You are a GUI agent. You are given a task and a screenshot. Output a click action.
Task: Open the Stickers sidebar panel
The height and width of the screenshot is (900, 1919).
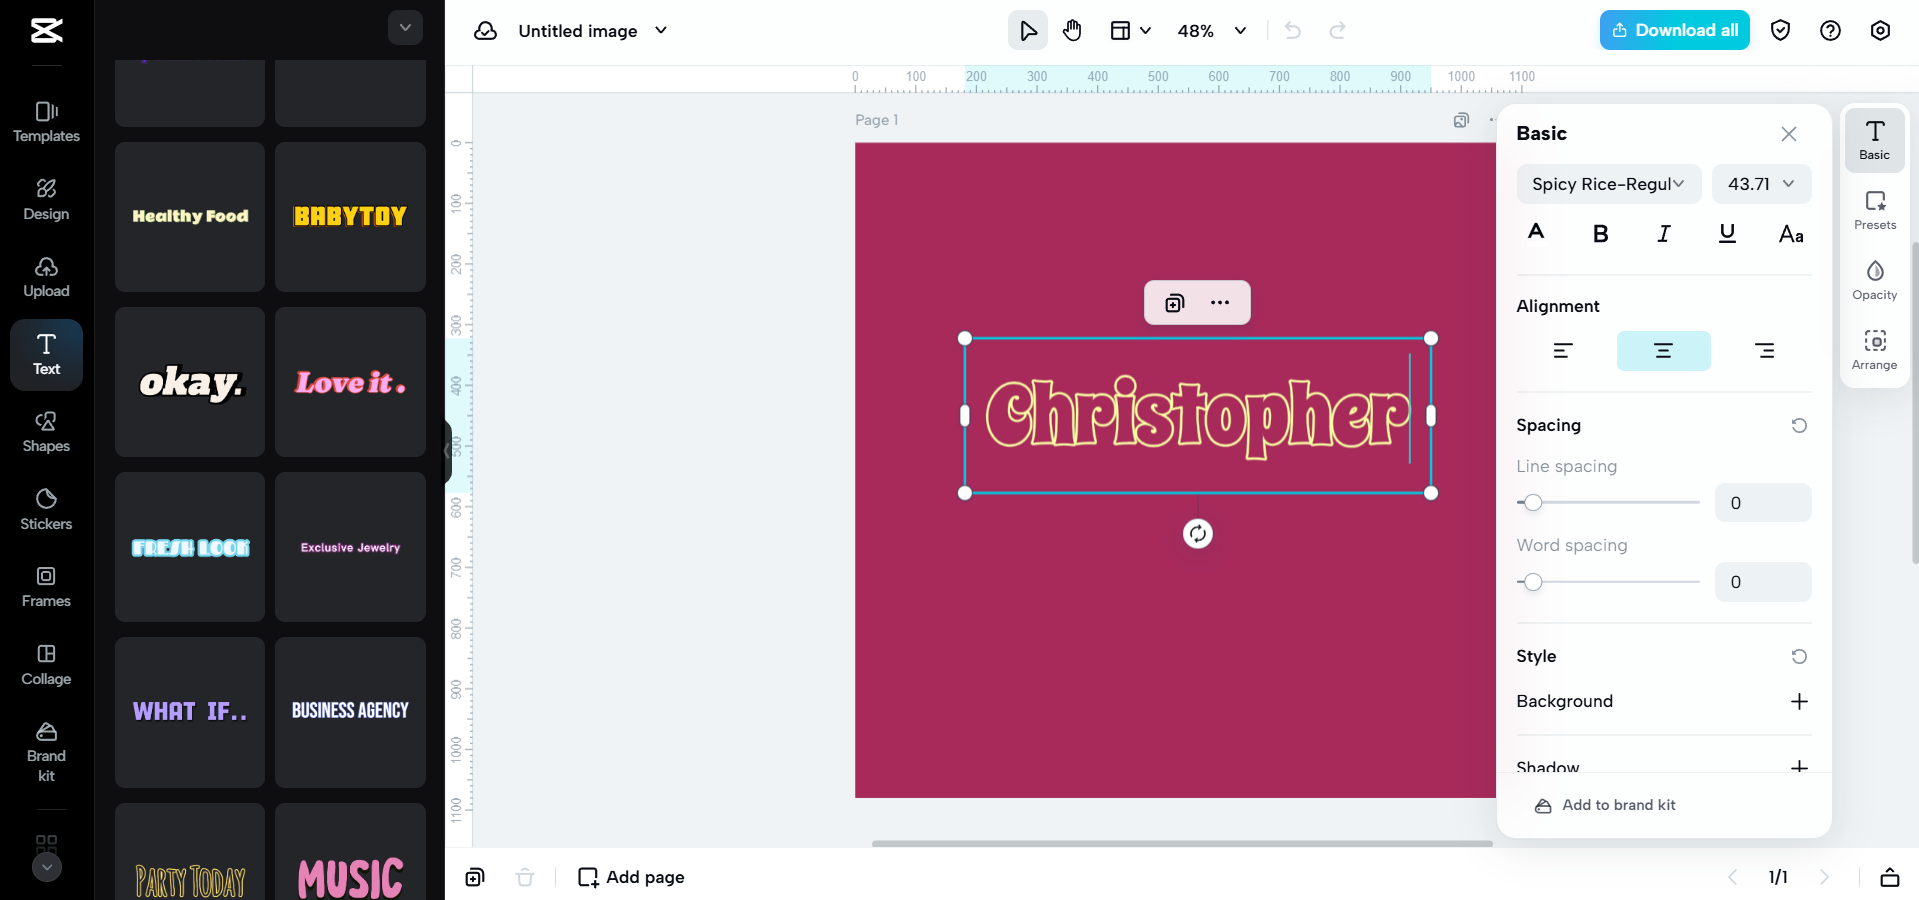(x=46, y=510)
